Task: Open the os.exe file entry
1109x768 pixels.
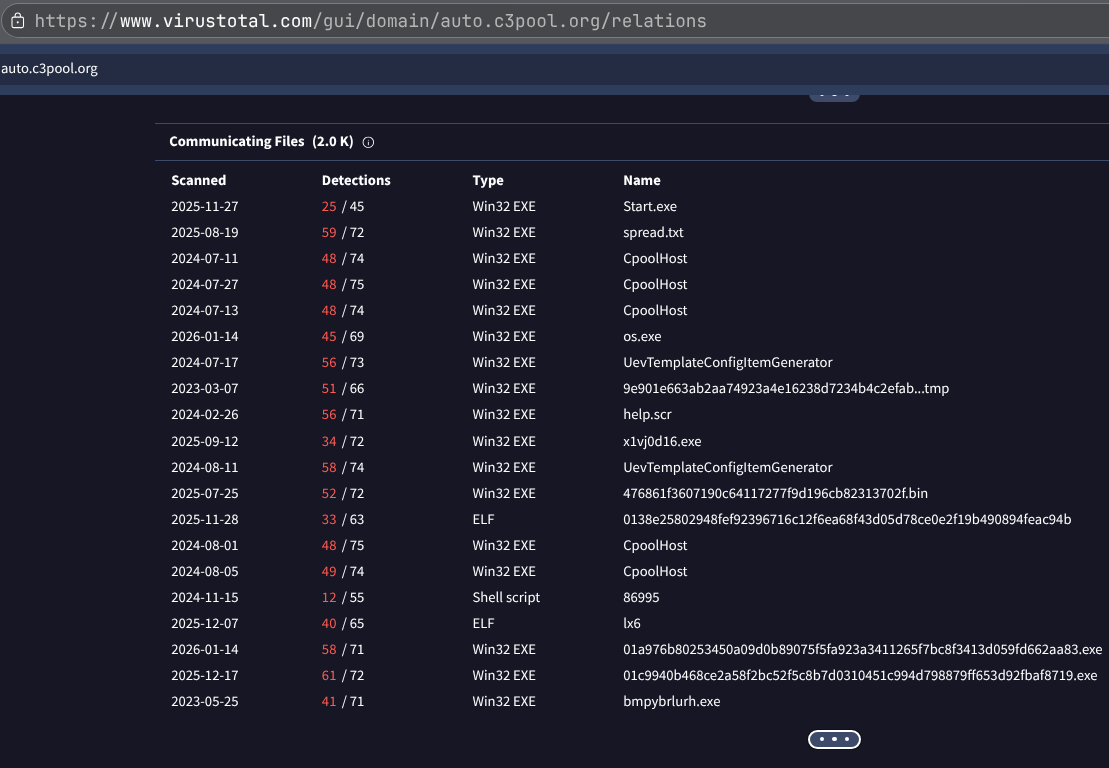Action: point(642,337)
